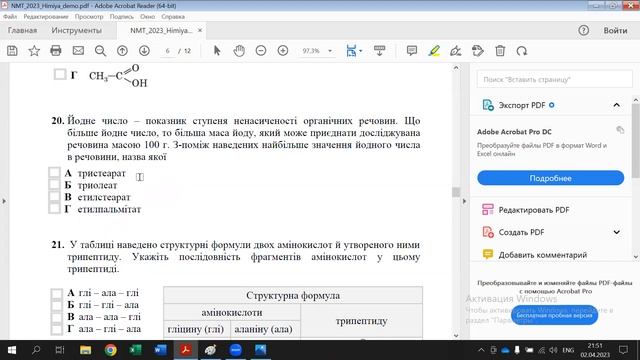
Task: Click the Бесплатная пробная версия button
Action: pos(554,315)
